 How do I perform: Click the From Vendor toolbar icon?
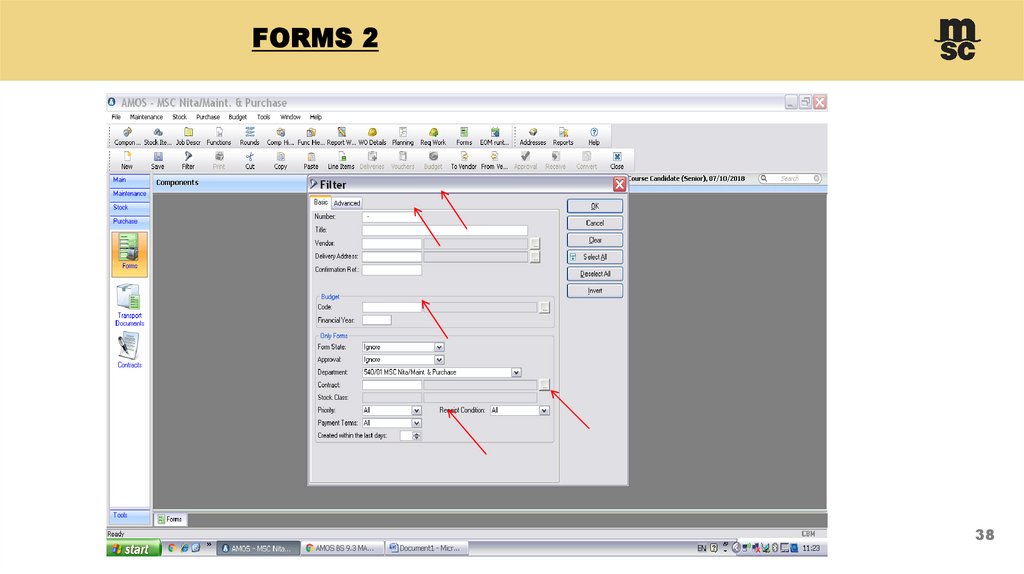pyautogui.click(x=494, y=161)
